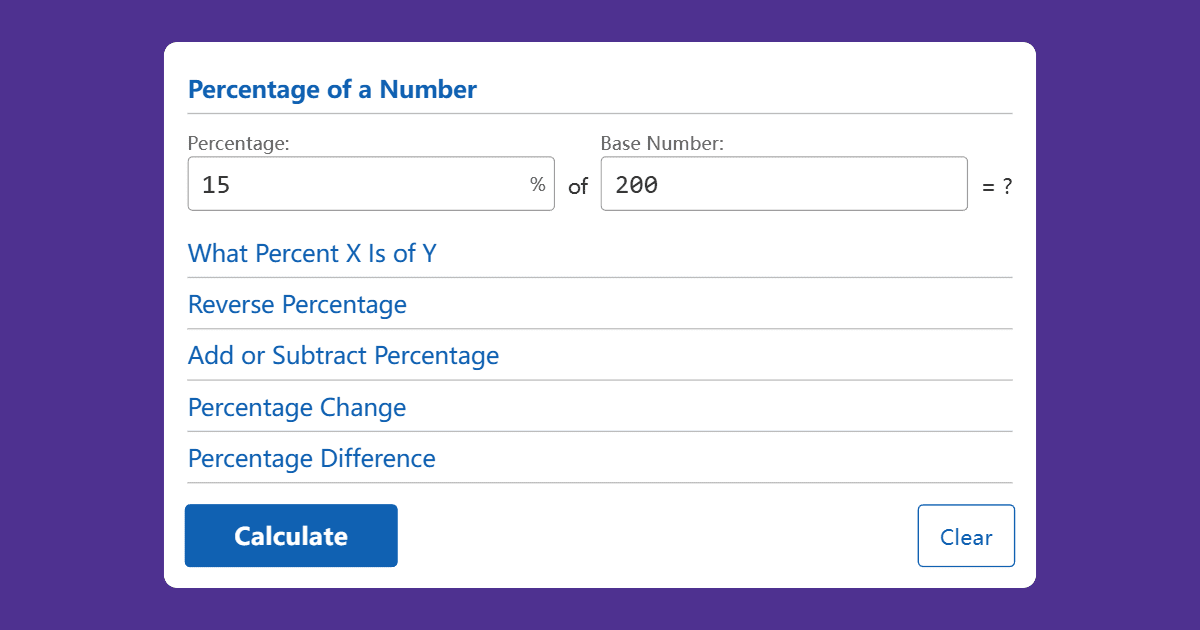Screen dimensions: 1200x630
Task: Click the Percentage: field label
Action: coord(238,143)
